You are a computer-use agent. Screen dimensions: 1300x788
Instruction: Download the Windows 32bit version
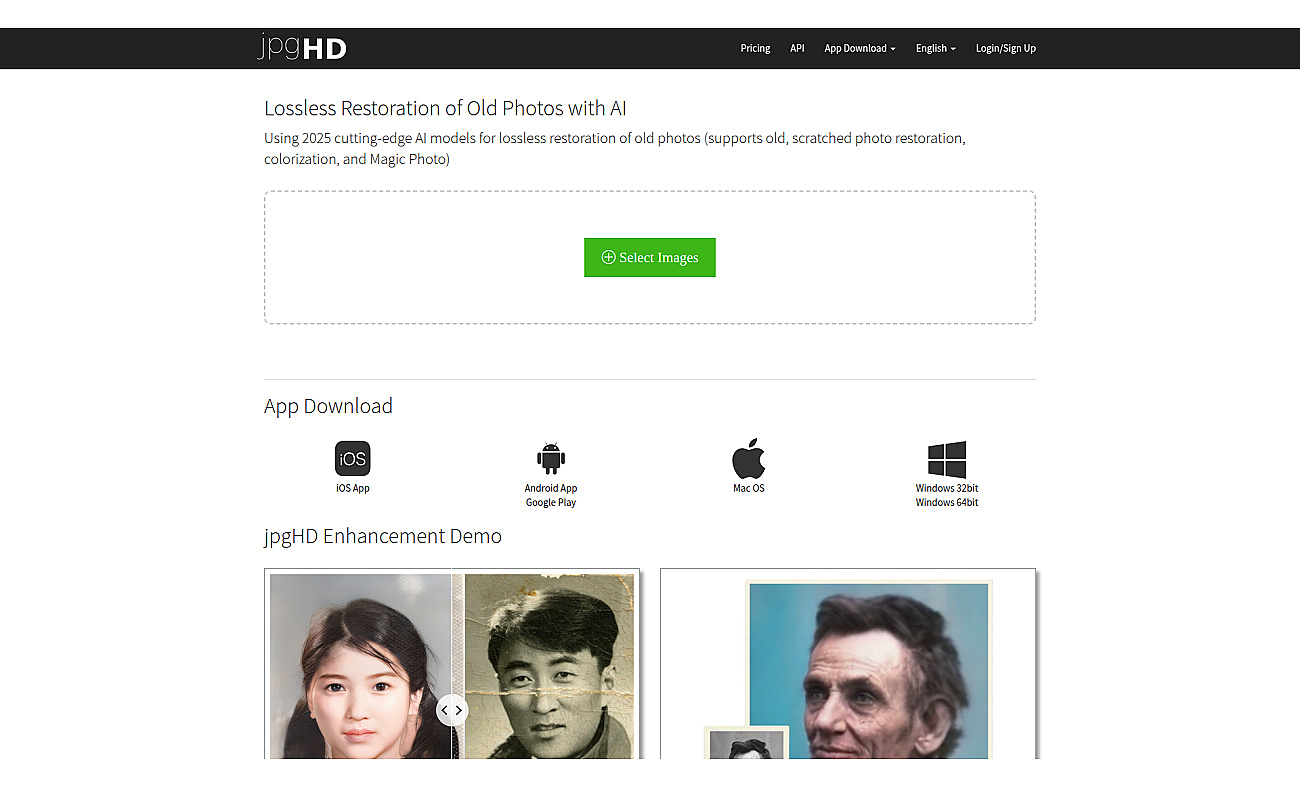point(947,488)
